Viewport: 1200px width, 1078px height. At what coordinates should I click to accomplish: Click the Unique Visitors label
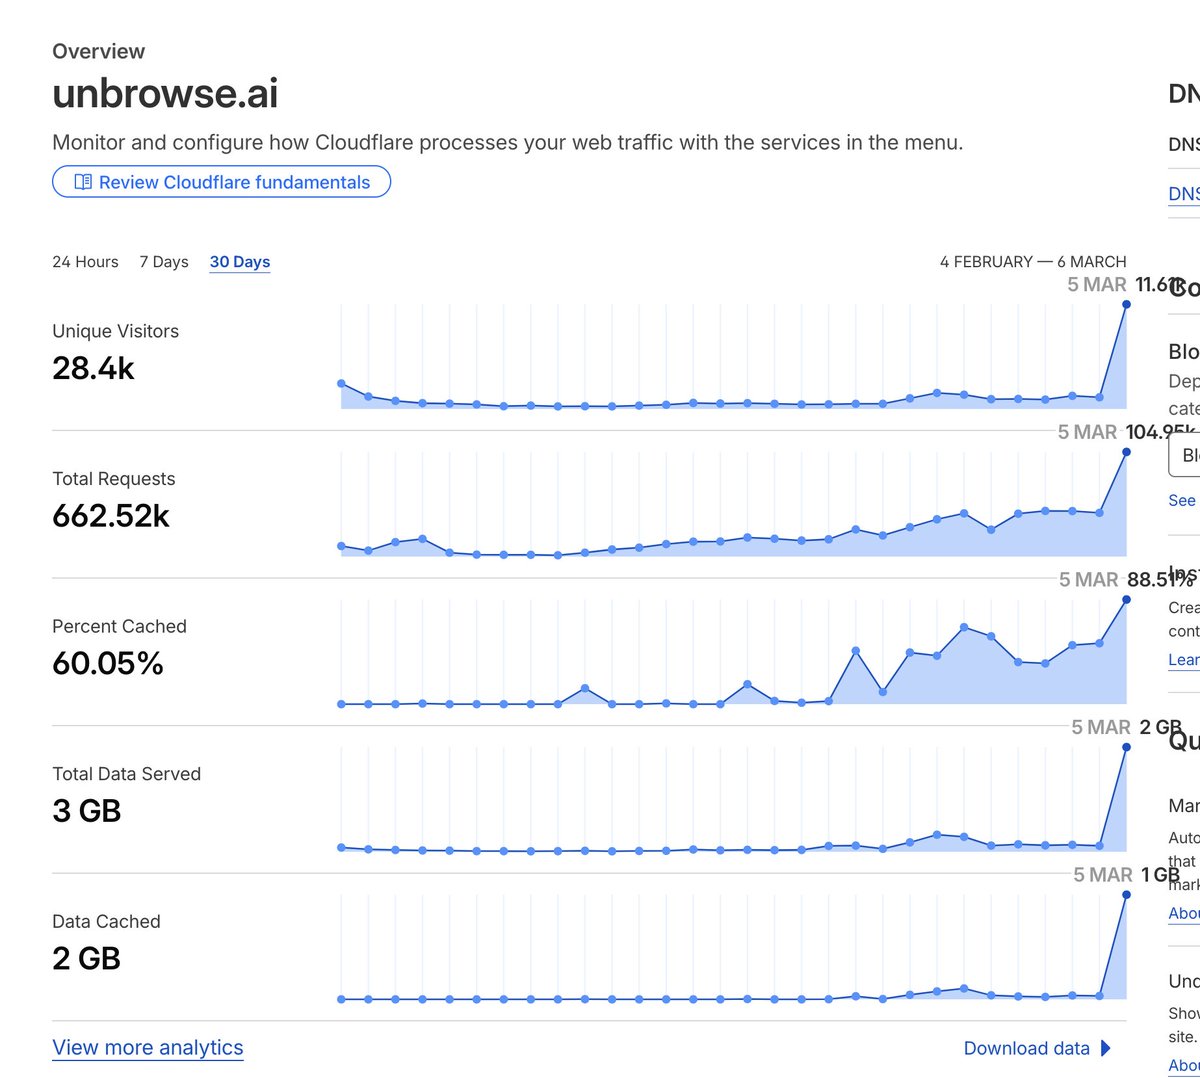115,331
